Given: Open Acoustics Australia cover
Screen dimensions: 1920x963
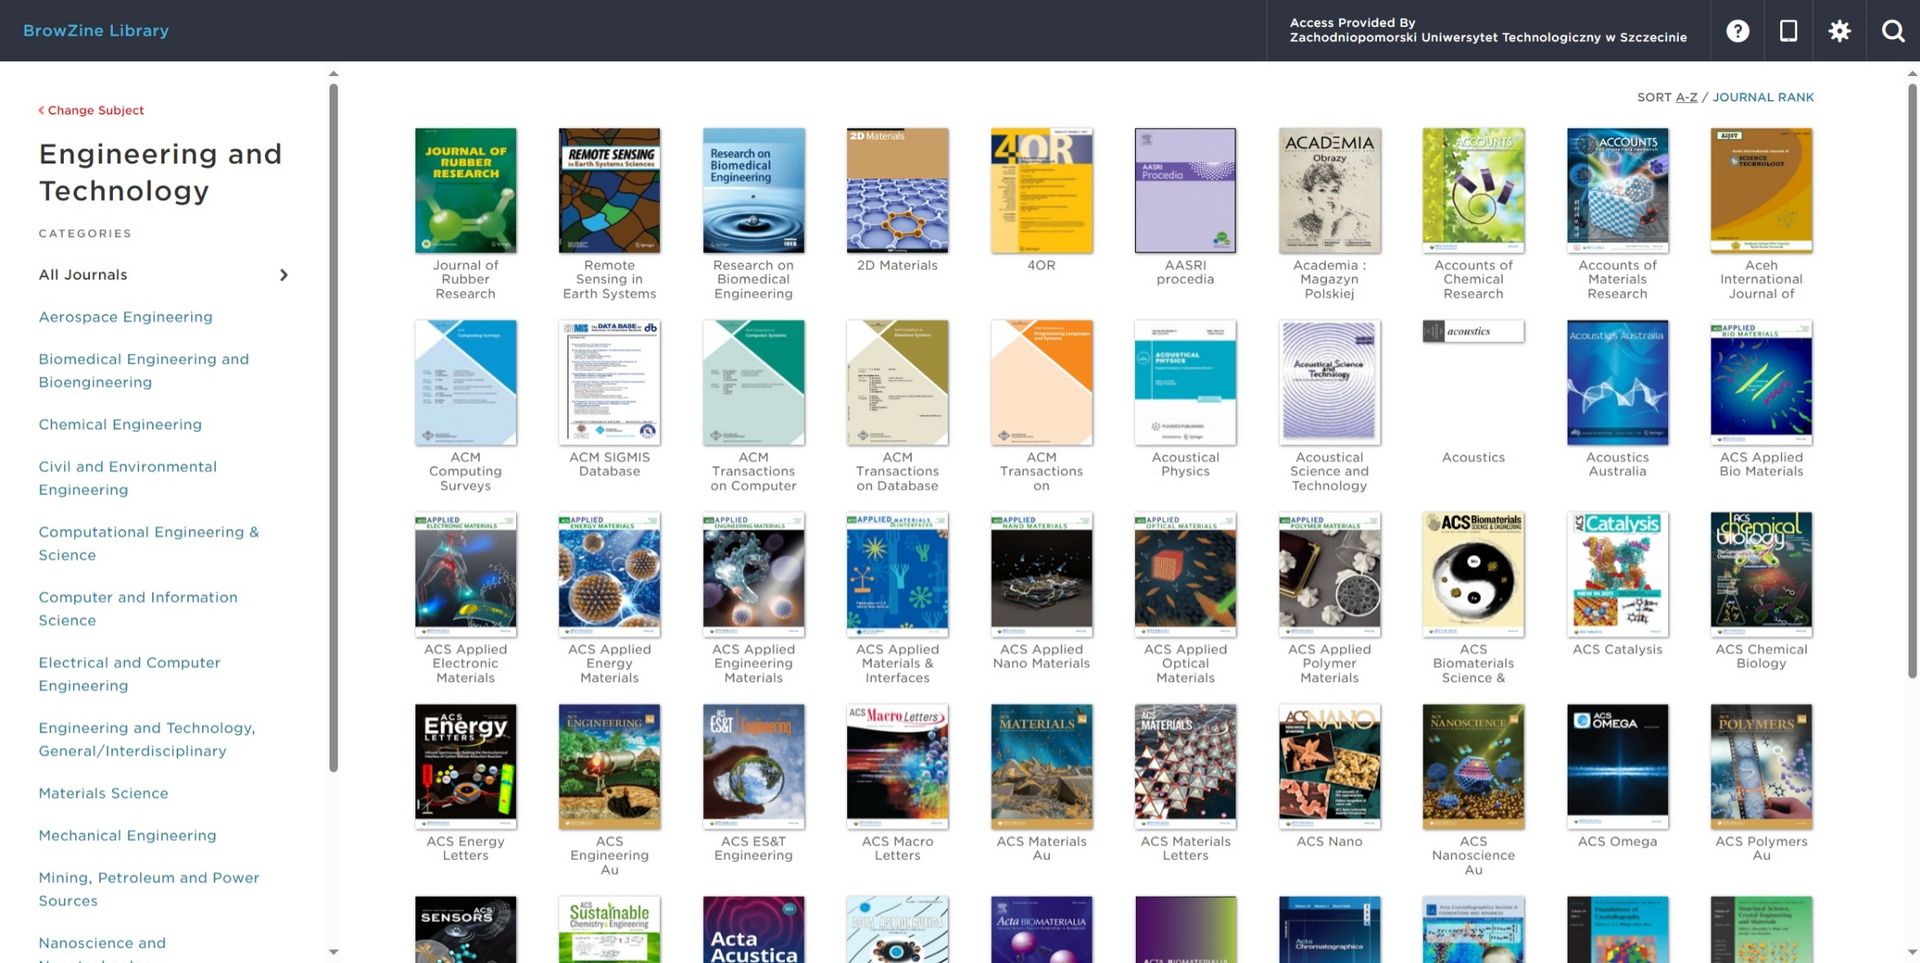Looking at the screenshot, I should coord(1618,382).
